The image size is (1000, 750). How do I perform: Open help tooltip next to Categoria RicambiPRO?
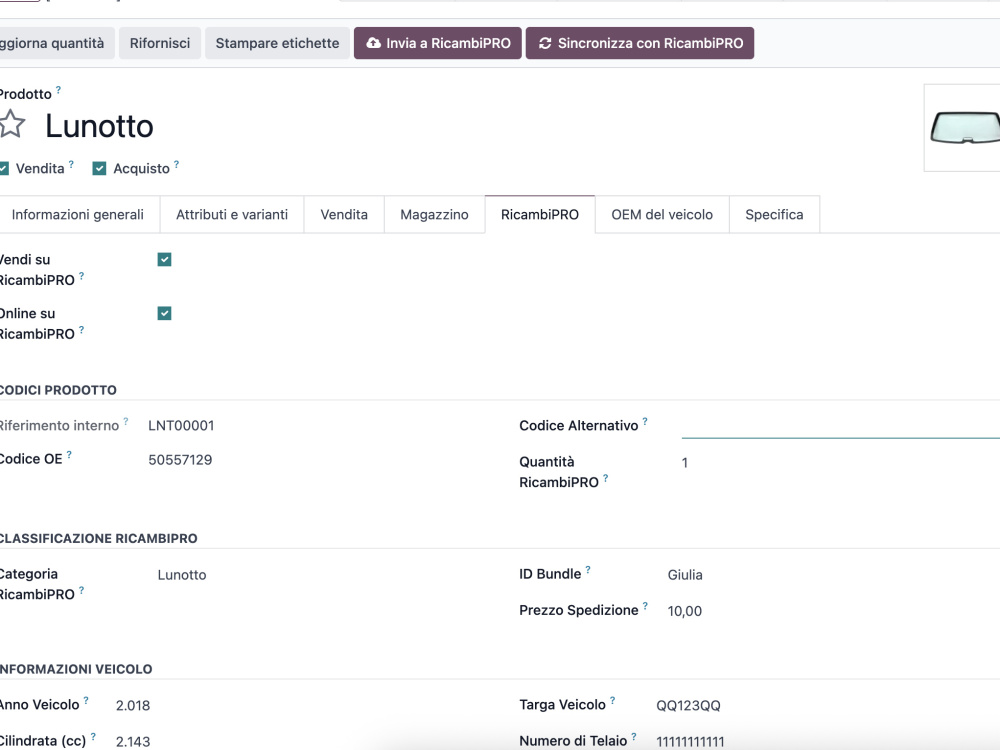(x=81, y=590)
